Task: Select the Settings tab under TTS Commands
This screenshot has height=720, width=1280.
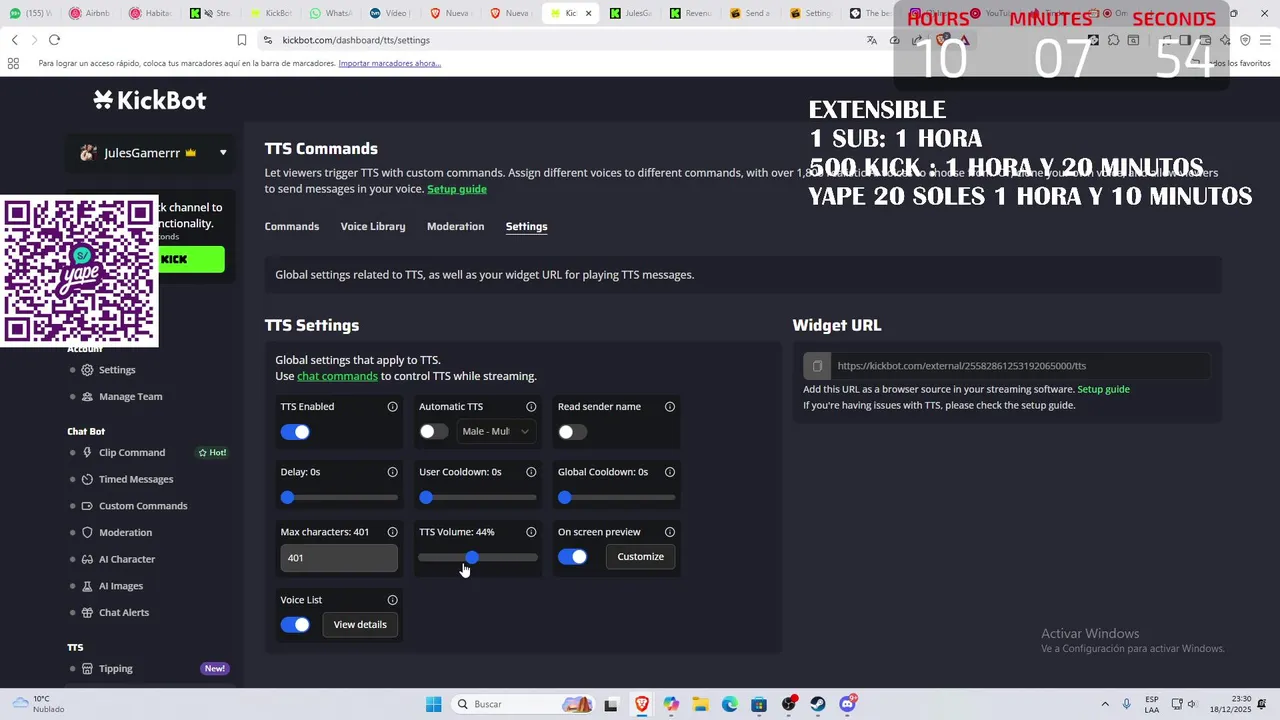Action: [526, 226]
